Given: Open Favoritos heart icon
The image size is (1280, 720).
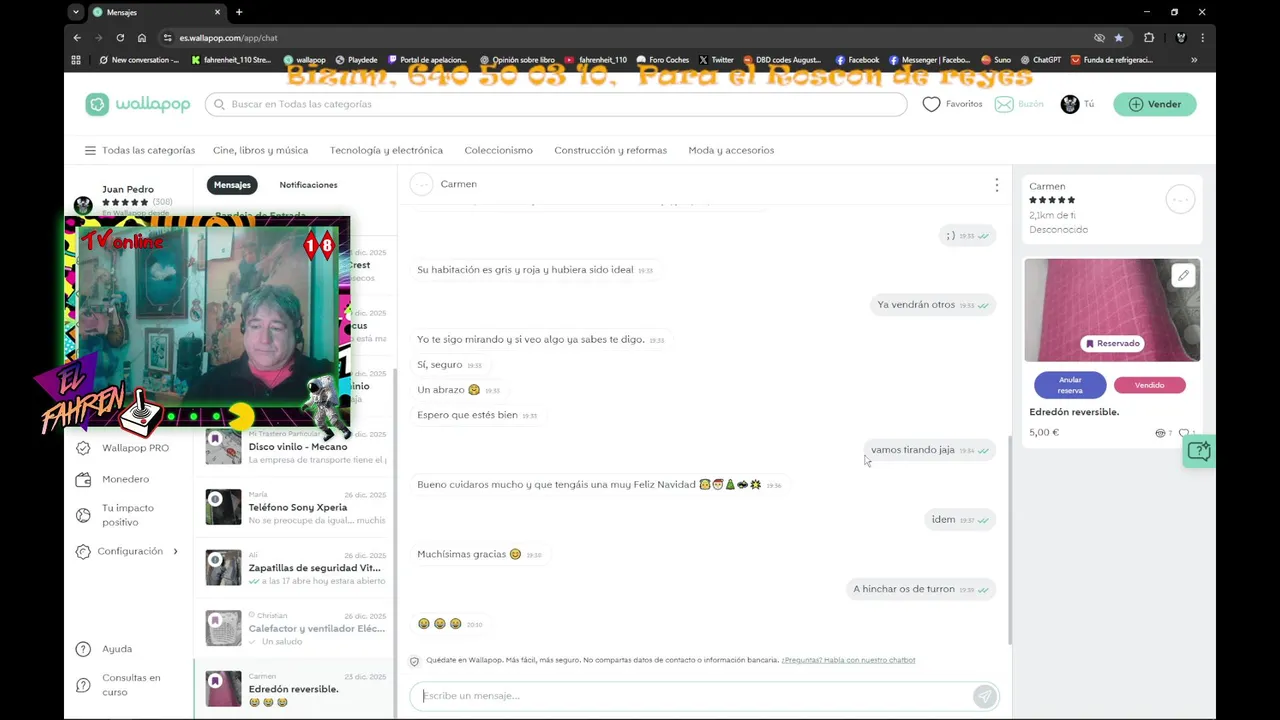Looking at the screenshot, I should click(x=931, y=104).
